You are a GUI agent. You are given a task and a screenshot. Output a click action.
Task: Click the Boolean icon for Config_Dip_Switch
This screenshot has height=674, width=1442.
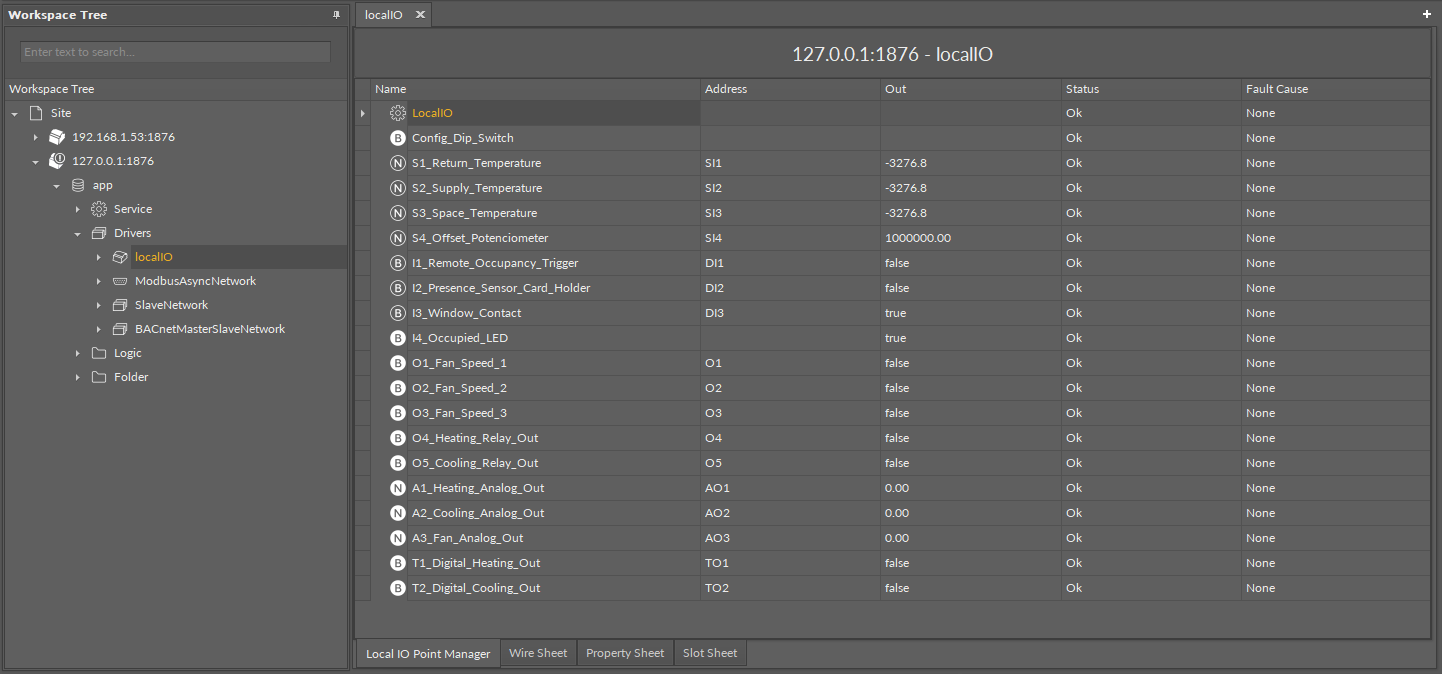397,138
